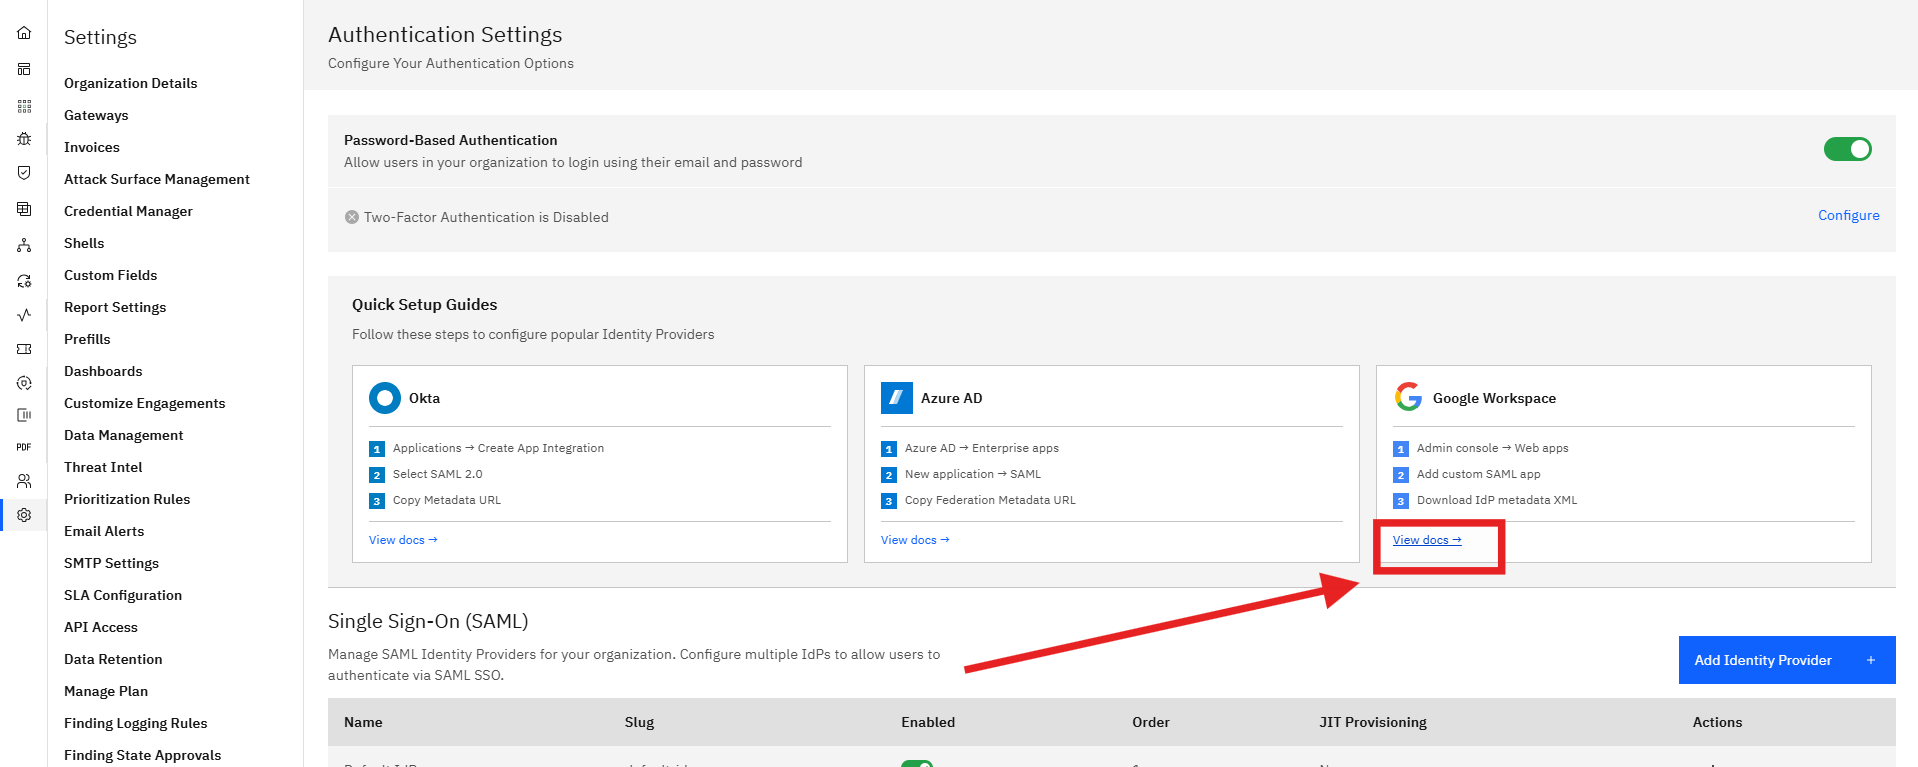This screenshot has width=1918, height=767.
Task: Open Data Retention settings
Action: [x=113, y=659]
